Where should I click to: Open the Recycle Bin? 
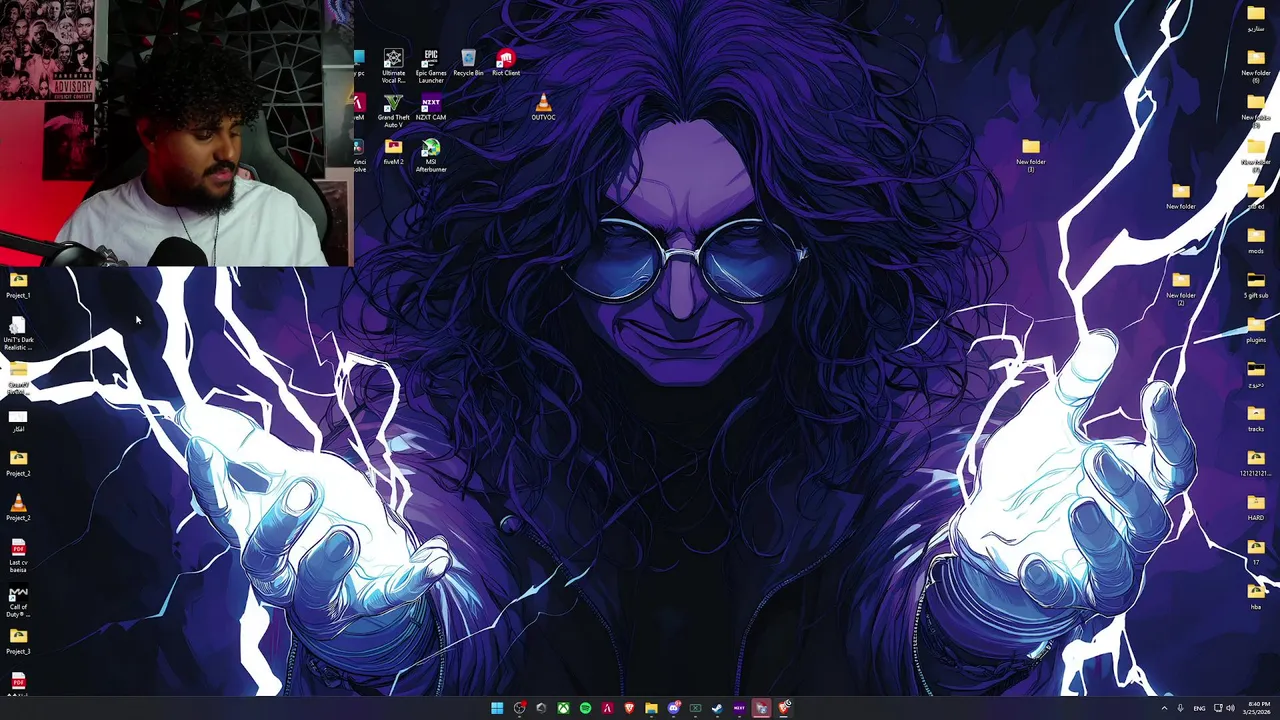[468, 63]
